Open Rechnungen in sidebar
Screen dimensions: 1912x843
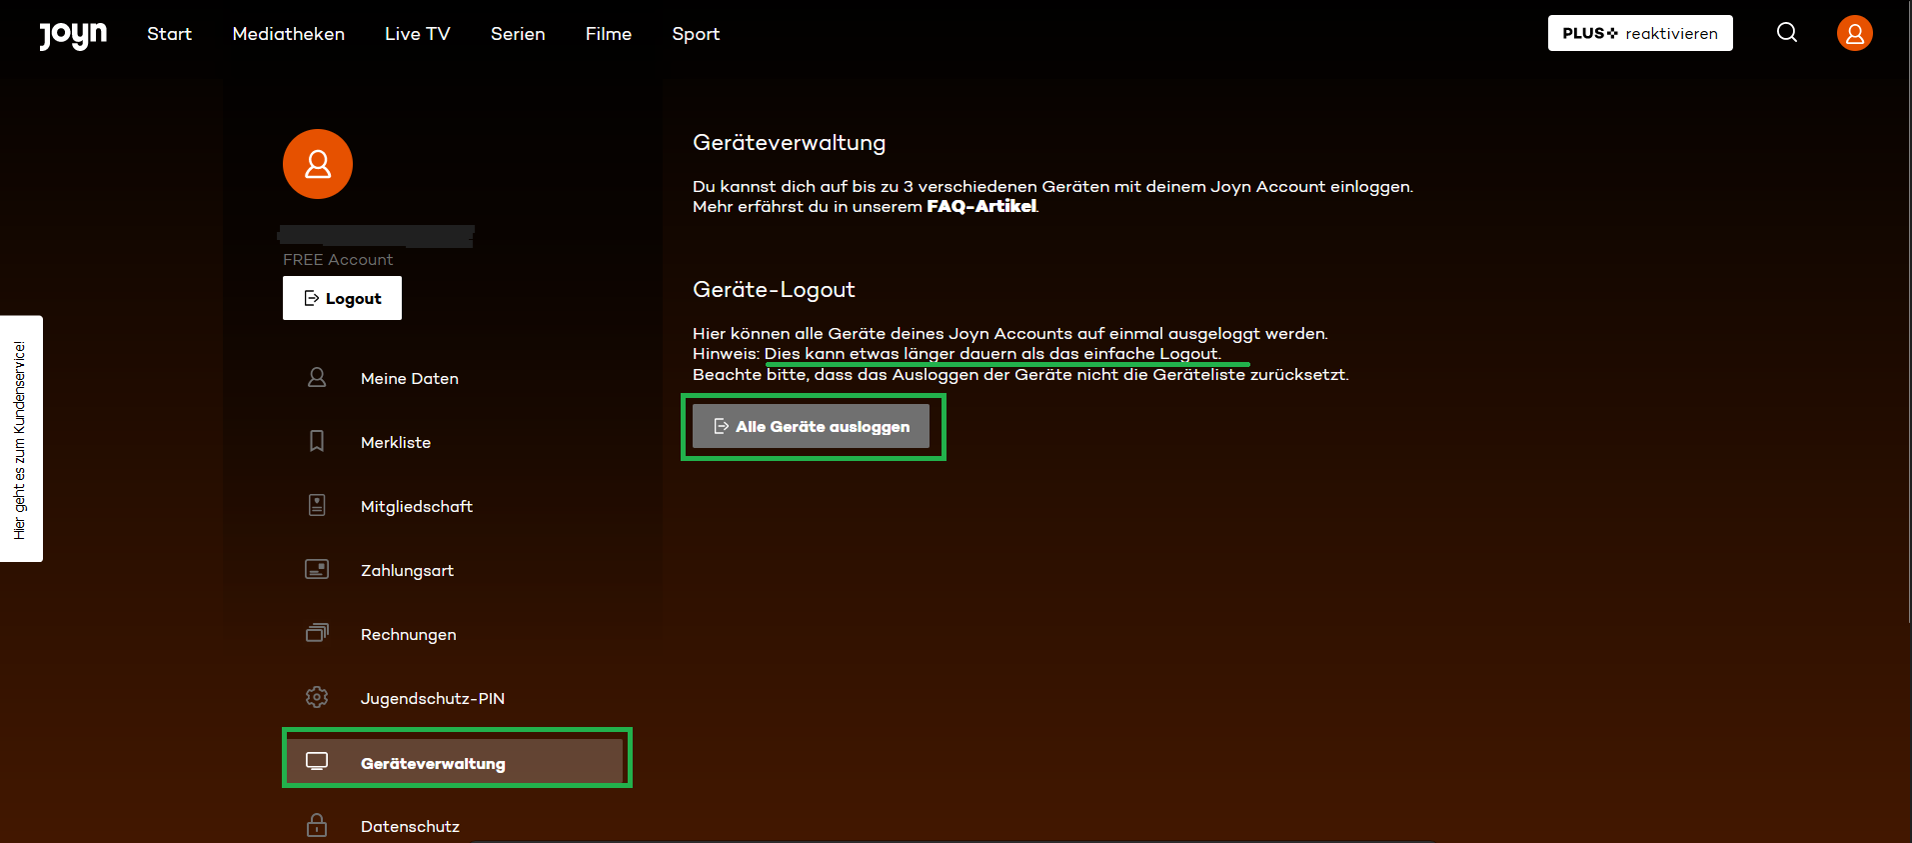[x=408, y=634]
